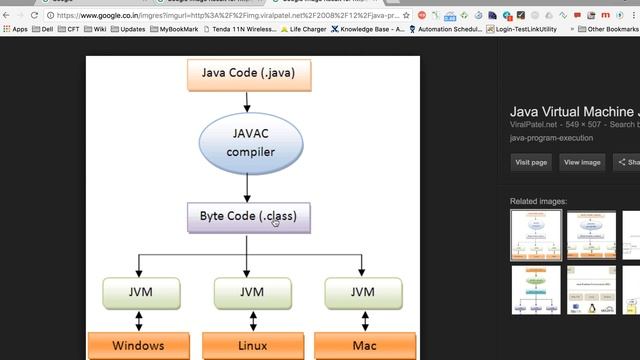640x360 pixels.
Task: Expand the Dell bookmarks folder
Action: (x=42, y=29)
